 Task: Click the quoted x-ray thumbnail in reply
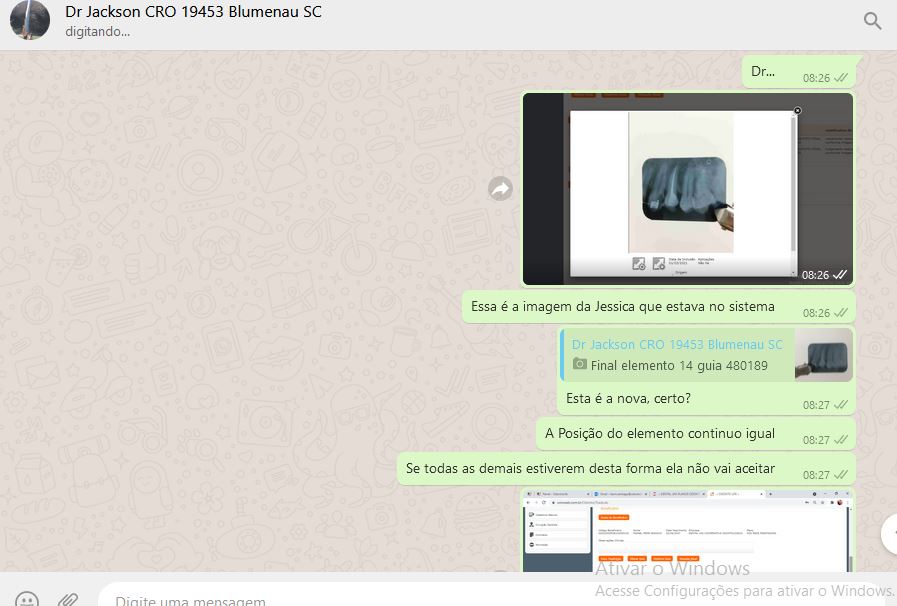824,355
